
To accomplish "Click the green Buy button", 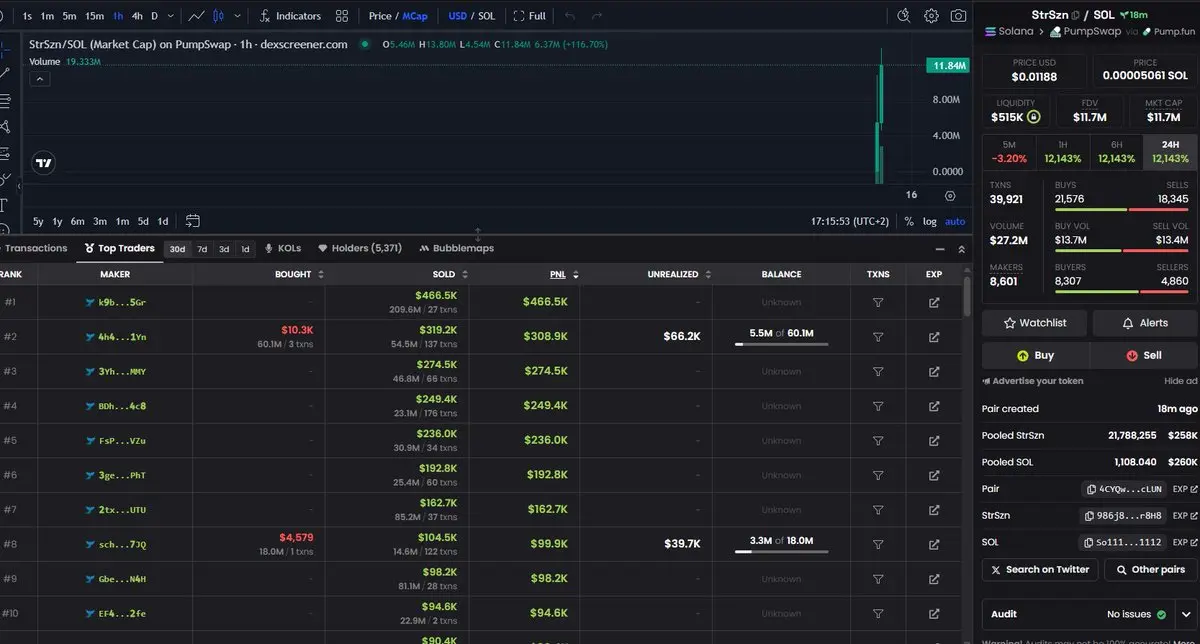I will (x=1035, y=355).
